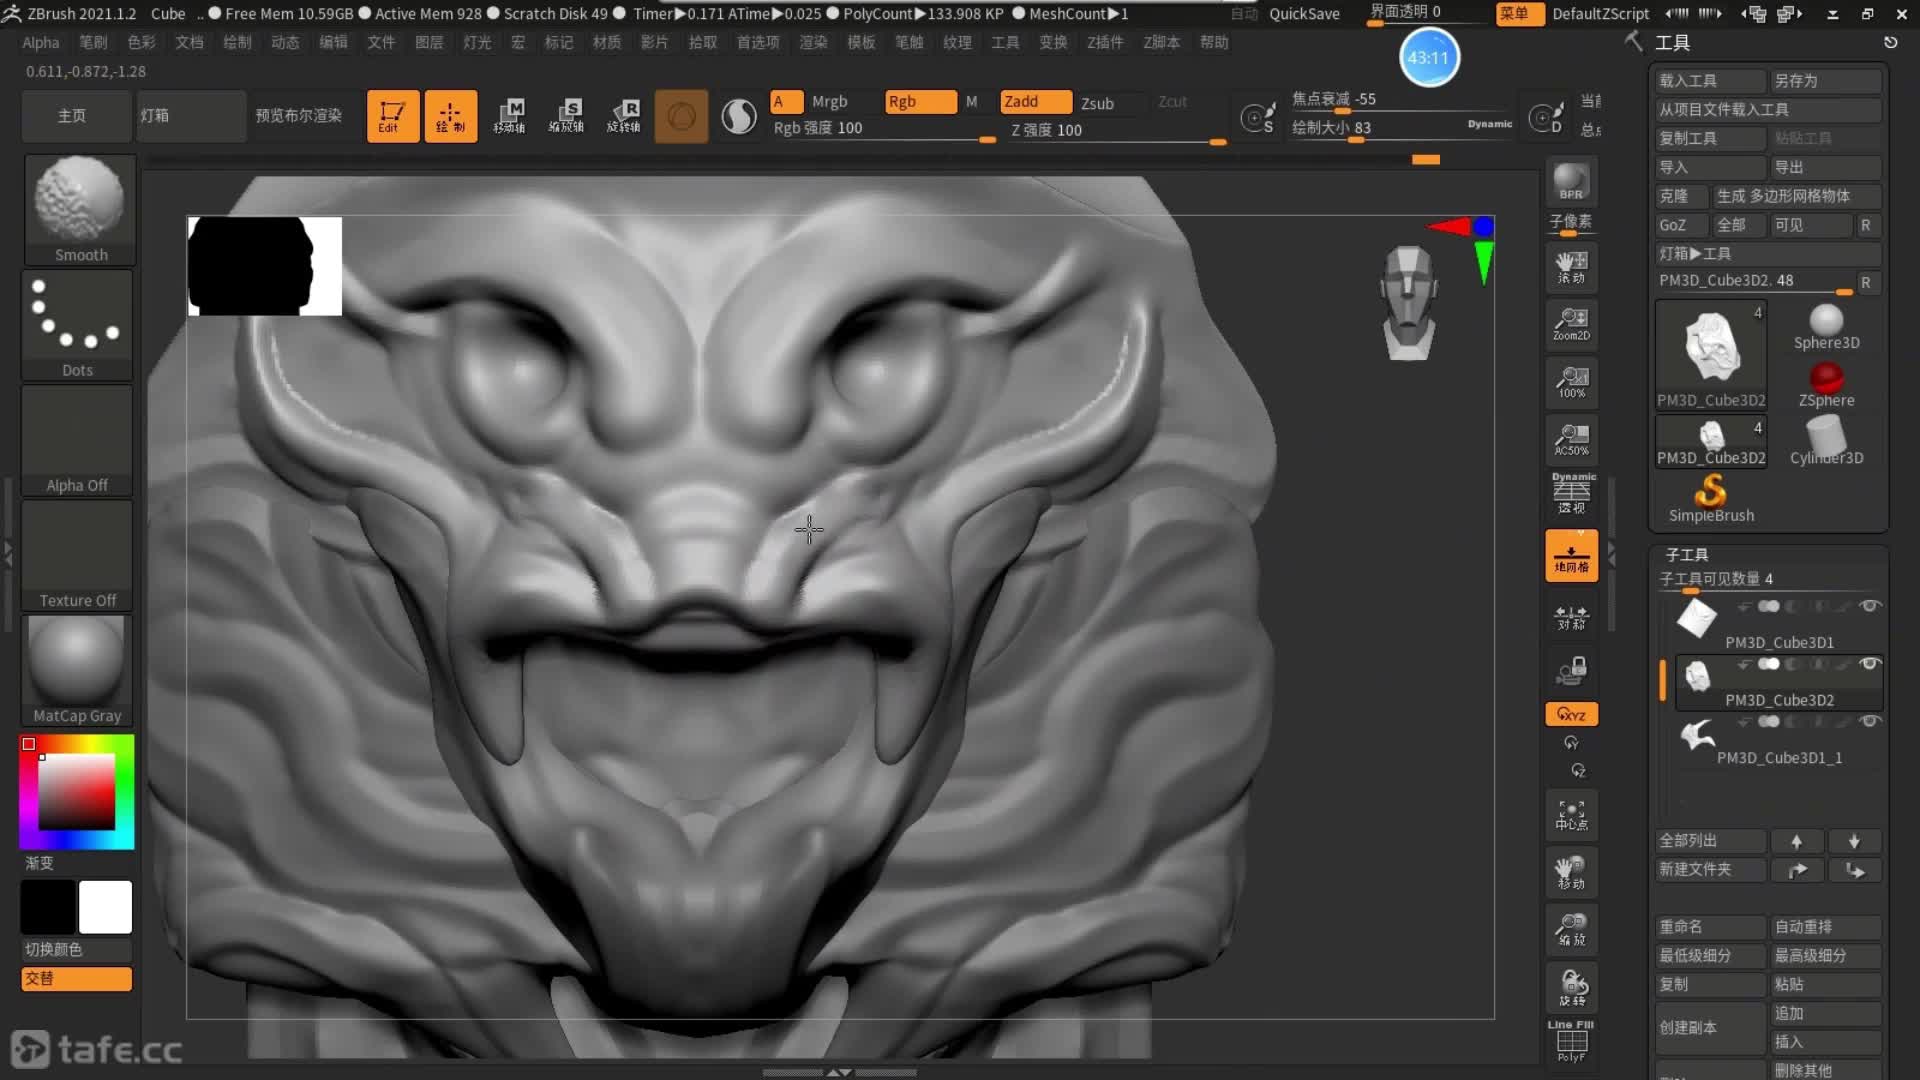This screenshot has width=1920, height=1080.
Task: Collapse the 子工具 subtool panel
Action: (1687, 554)
